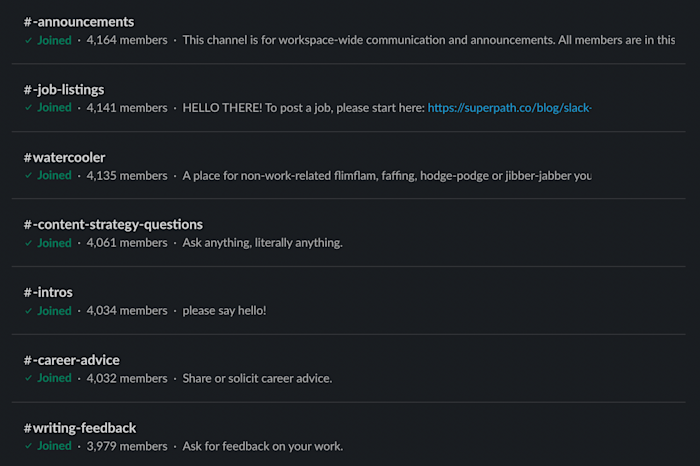Click the 3,979 members count

(x=127, y=446)
